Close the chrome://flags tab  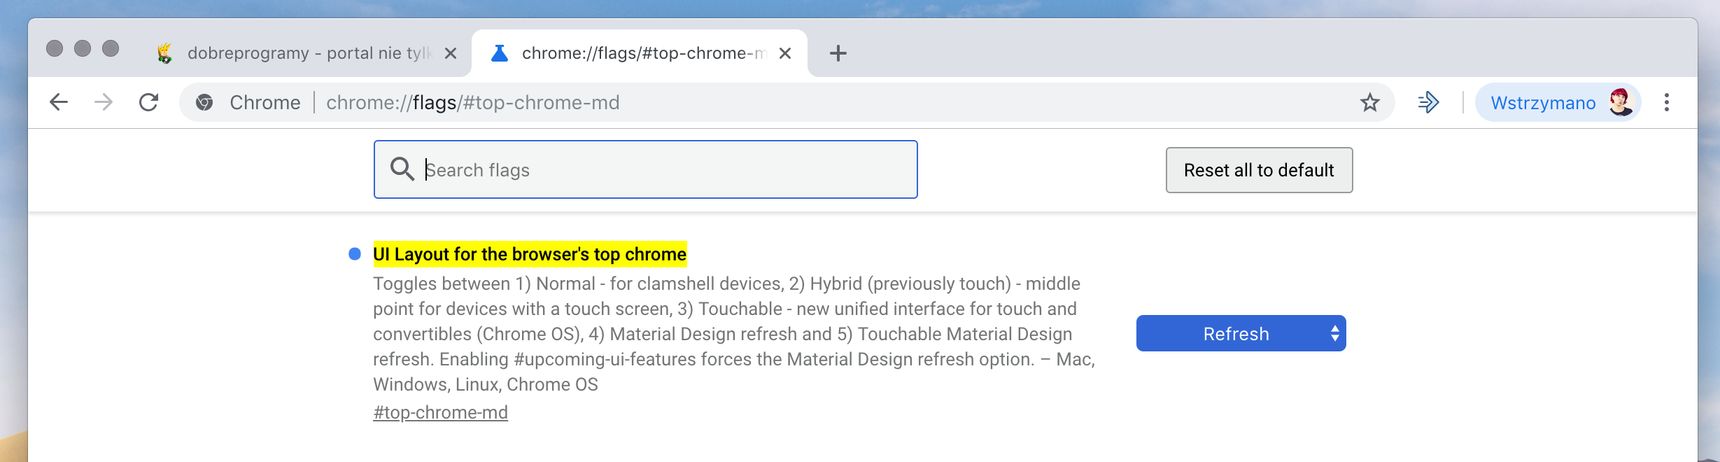(x=785, y=53)
